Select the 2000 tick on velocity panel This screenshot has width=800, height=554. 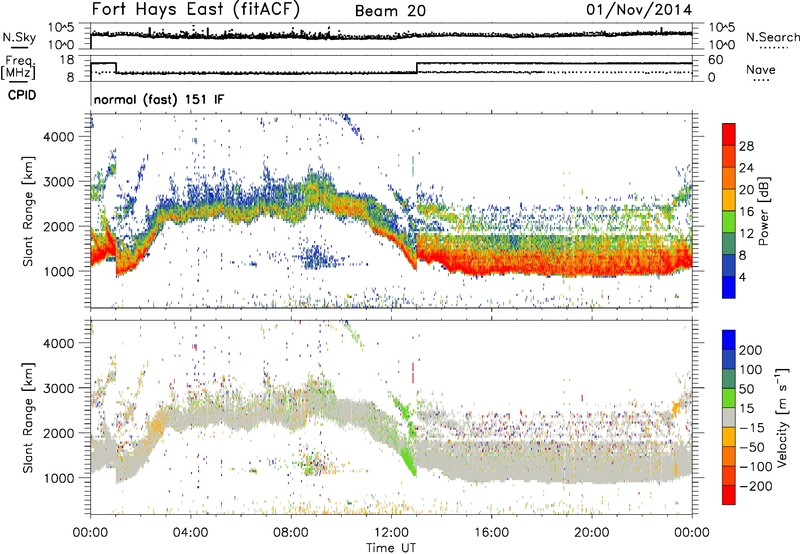58,433
